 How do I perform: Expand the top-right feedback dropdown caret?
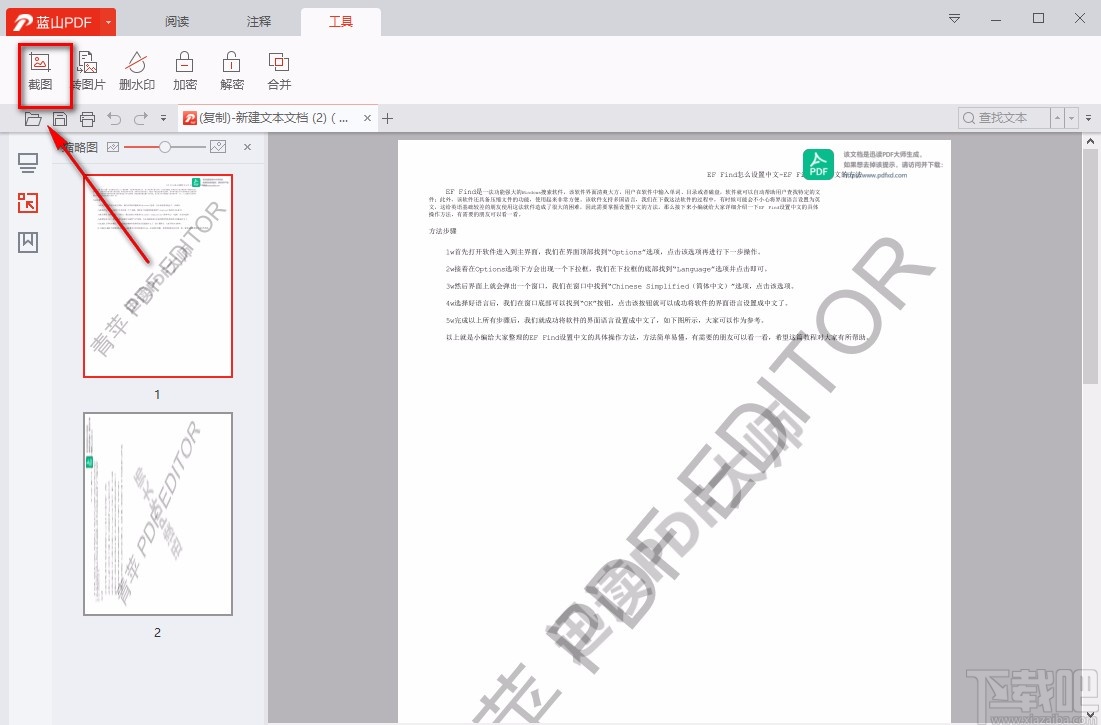point(953,18)
